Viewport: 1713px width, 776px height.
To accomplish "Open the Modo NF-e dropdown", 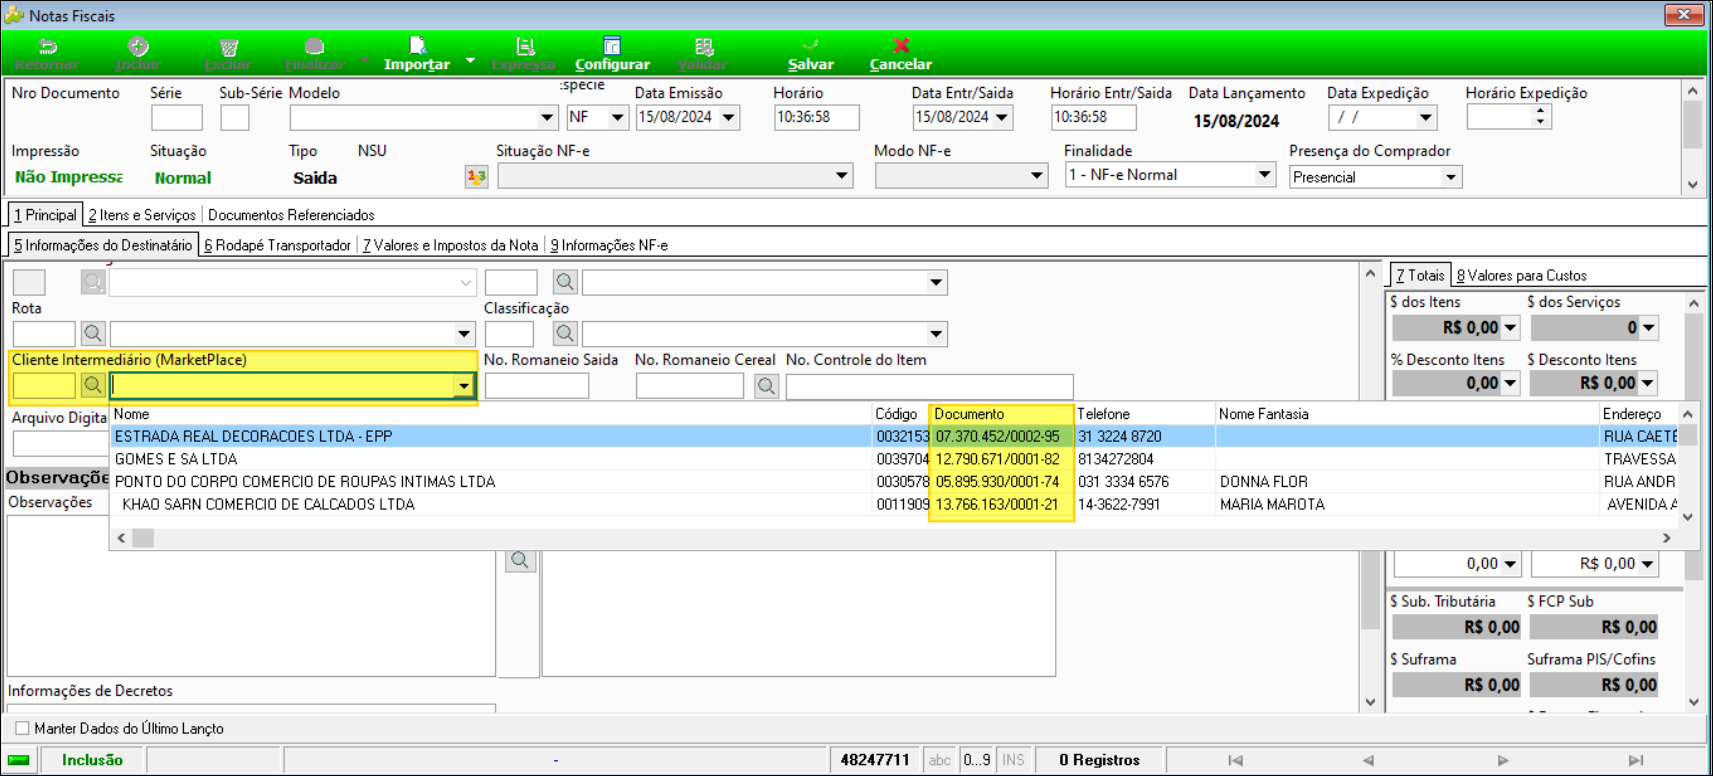I will point(1036,175).
